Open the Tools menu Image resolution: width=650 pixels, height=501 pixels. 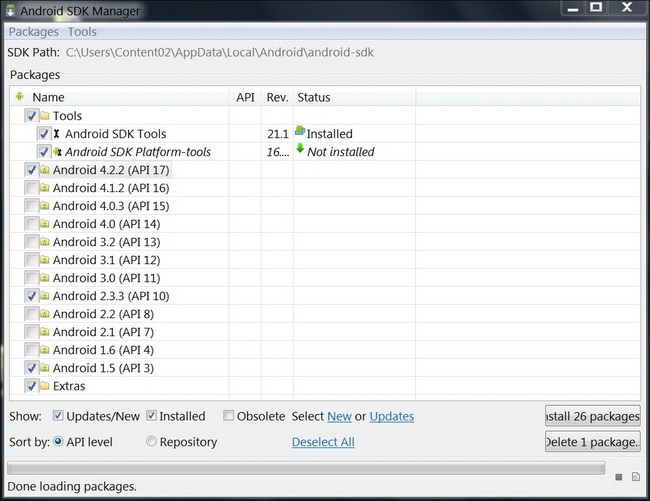pyautogui.click(x=82, y=32)
